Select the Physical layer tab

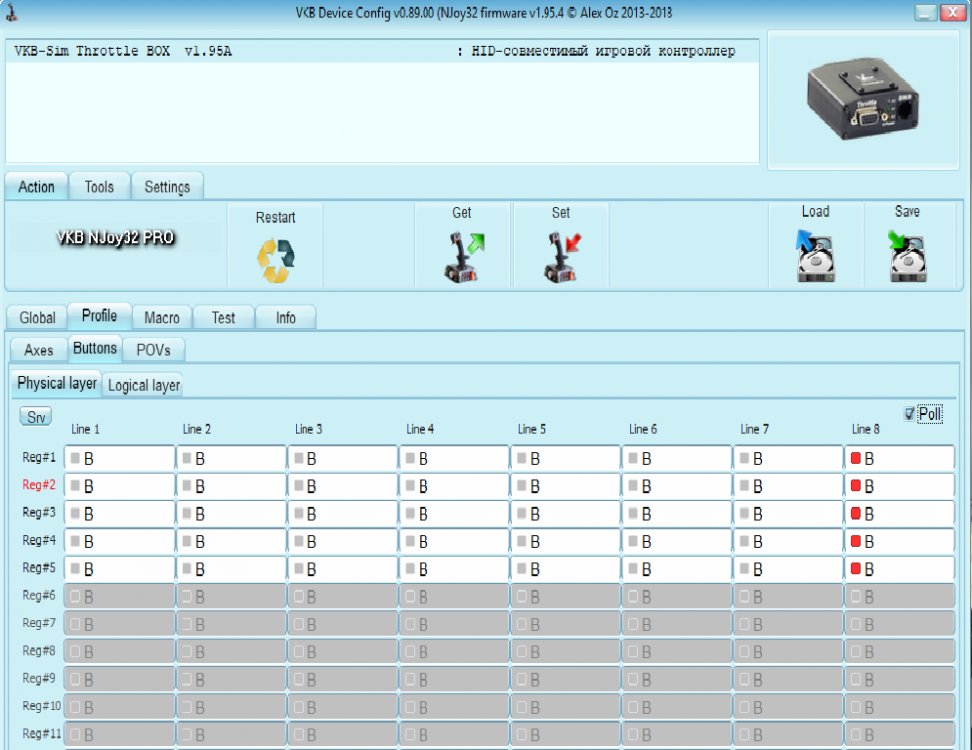56,384
